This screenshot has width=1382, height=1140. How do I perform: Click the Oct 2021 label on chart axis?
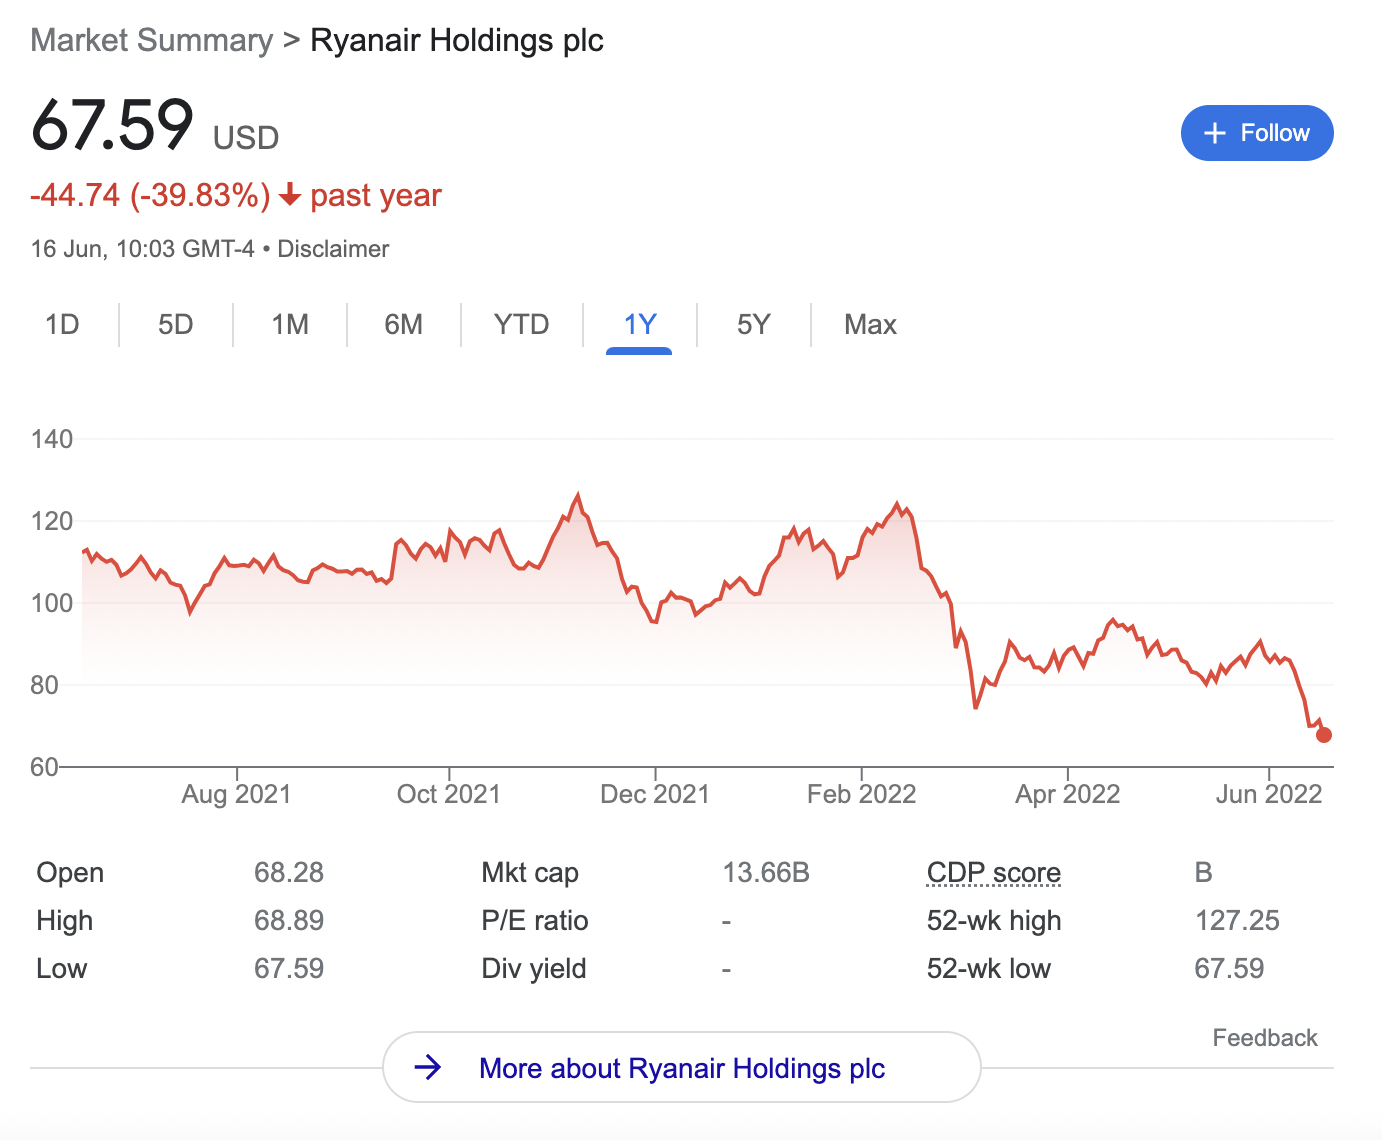(448, 794)
